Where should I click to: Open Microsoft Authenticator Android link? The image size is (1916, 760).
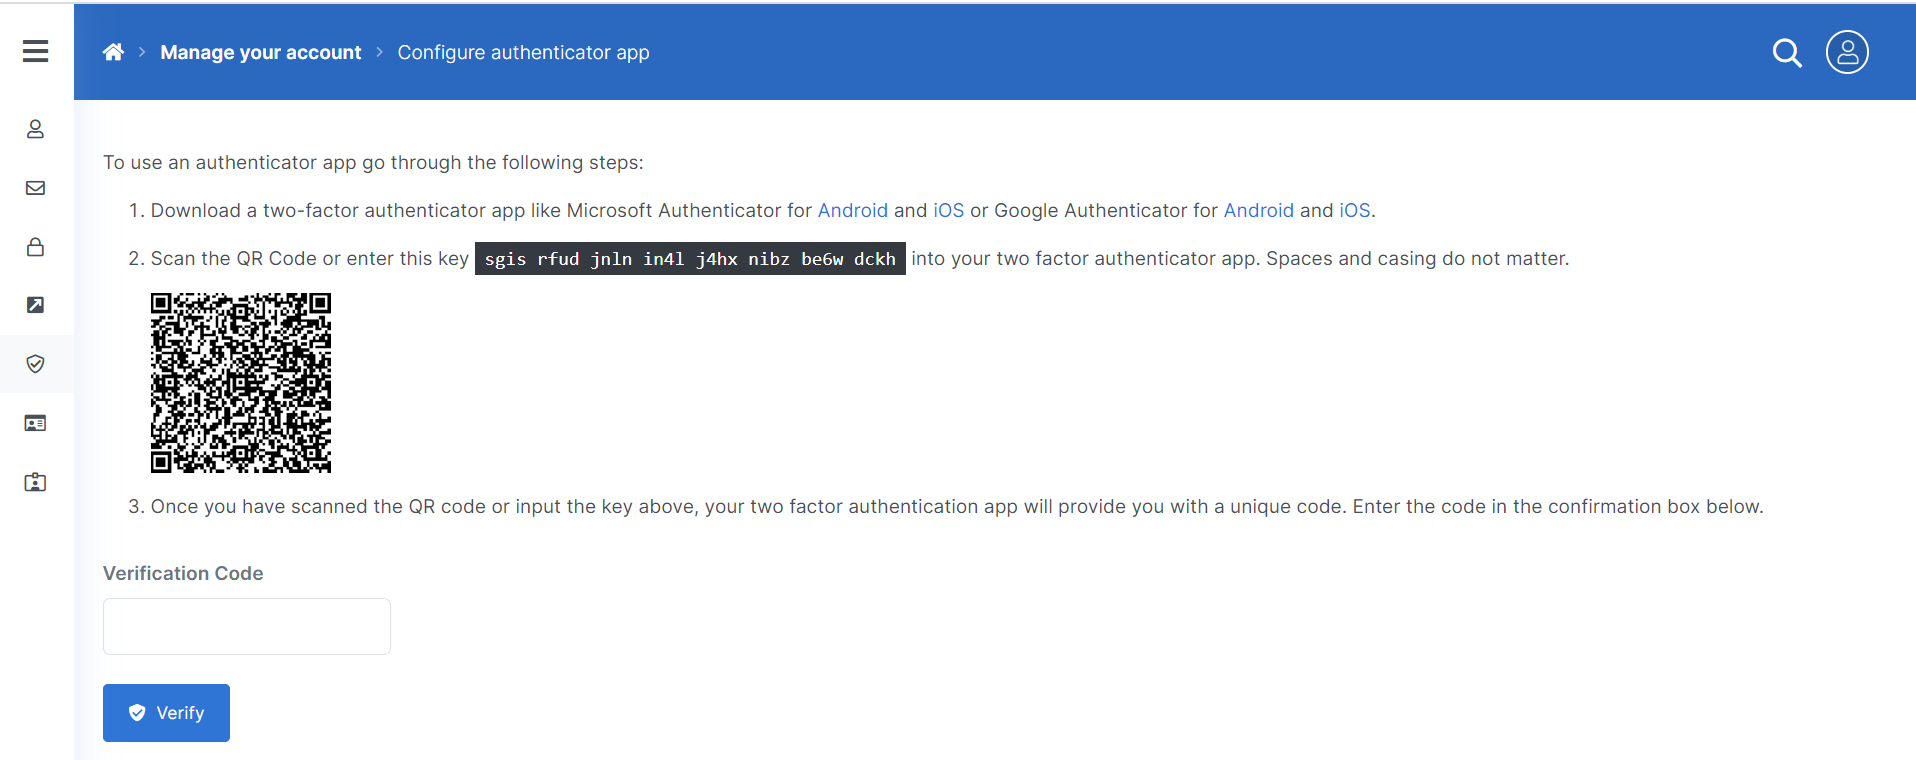(853, 210)
